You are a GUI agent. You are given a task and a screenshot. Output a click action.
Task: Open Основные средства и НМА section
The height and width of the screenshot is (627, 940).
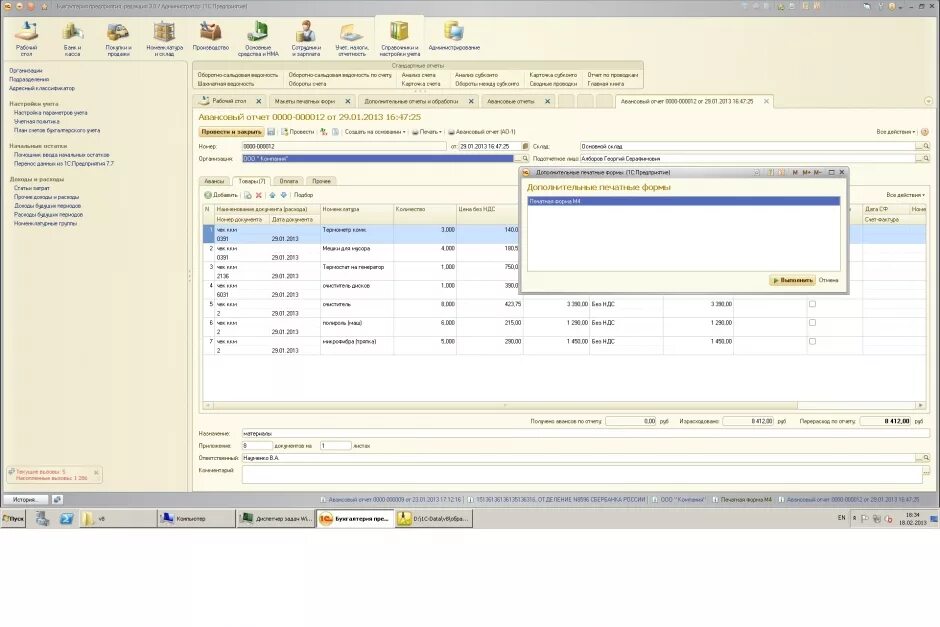coord(258,39)
